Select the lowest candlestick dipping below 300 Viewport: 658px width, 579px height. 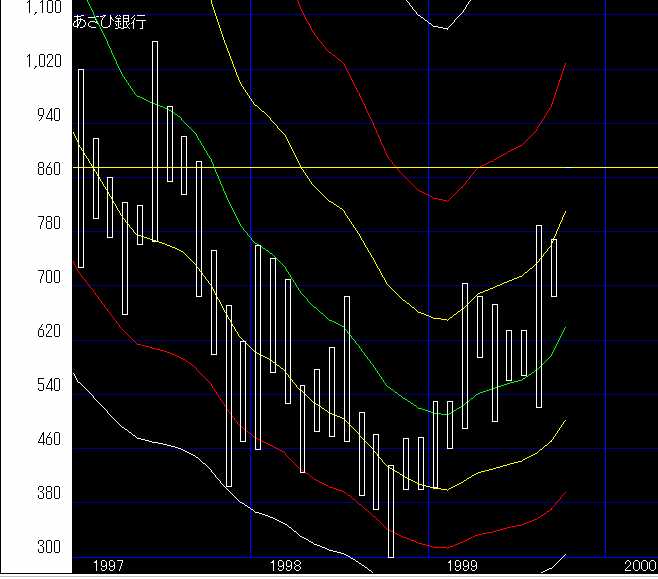[x=391, y=510]
